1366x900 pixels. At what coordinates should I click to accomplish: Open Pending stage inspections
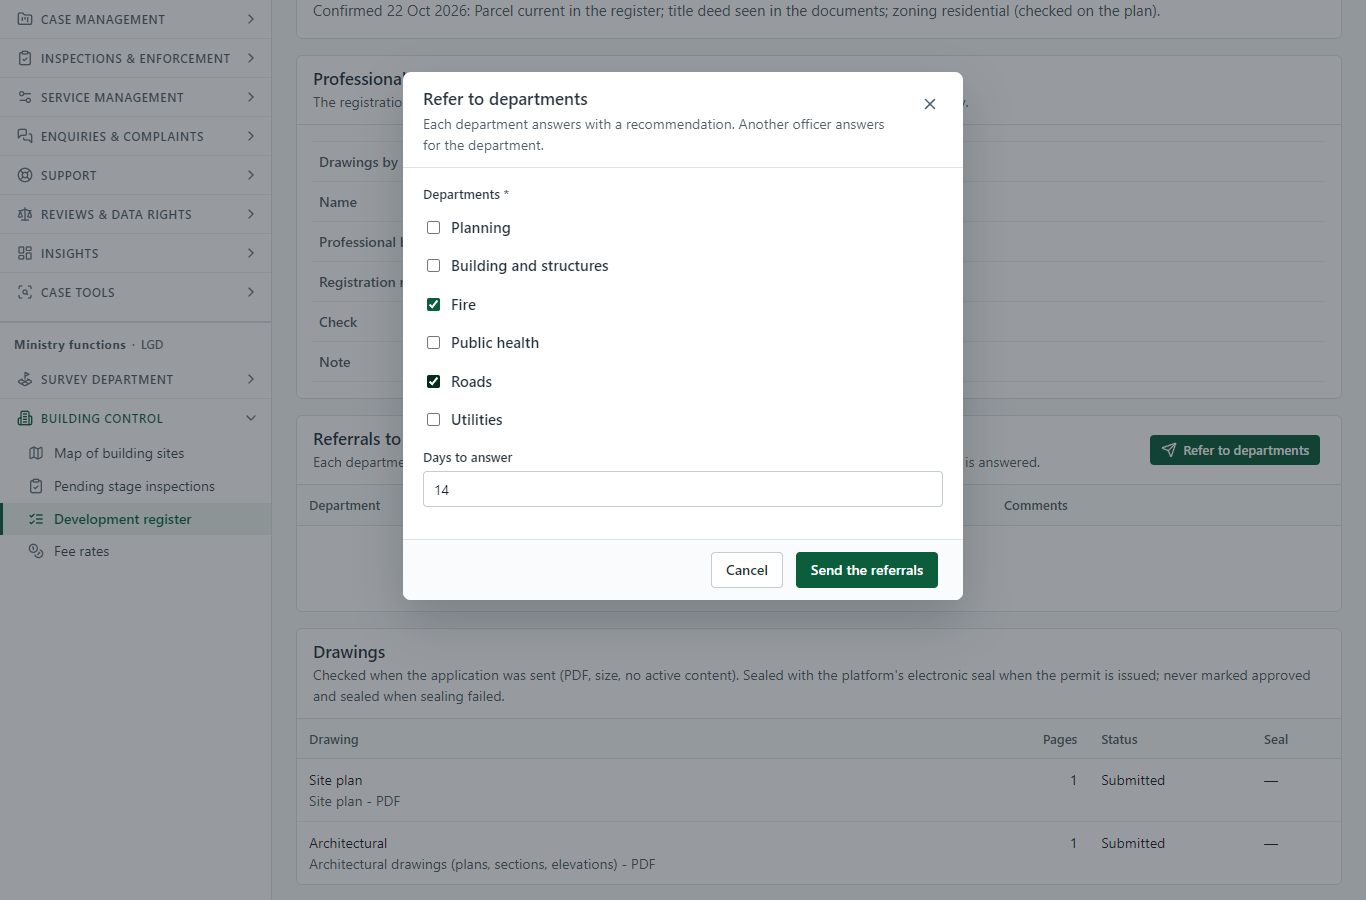pyautogui.click(x=134, y=486)
